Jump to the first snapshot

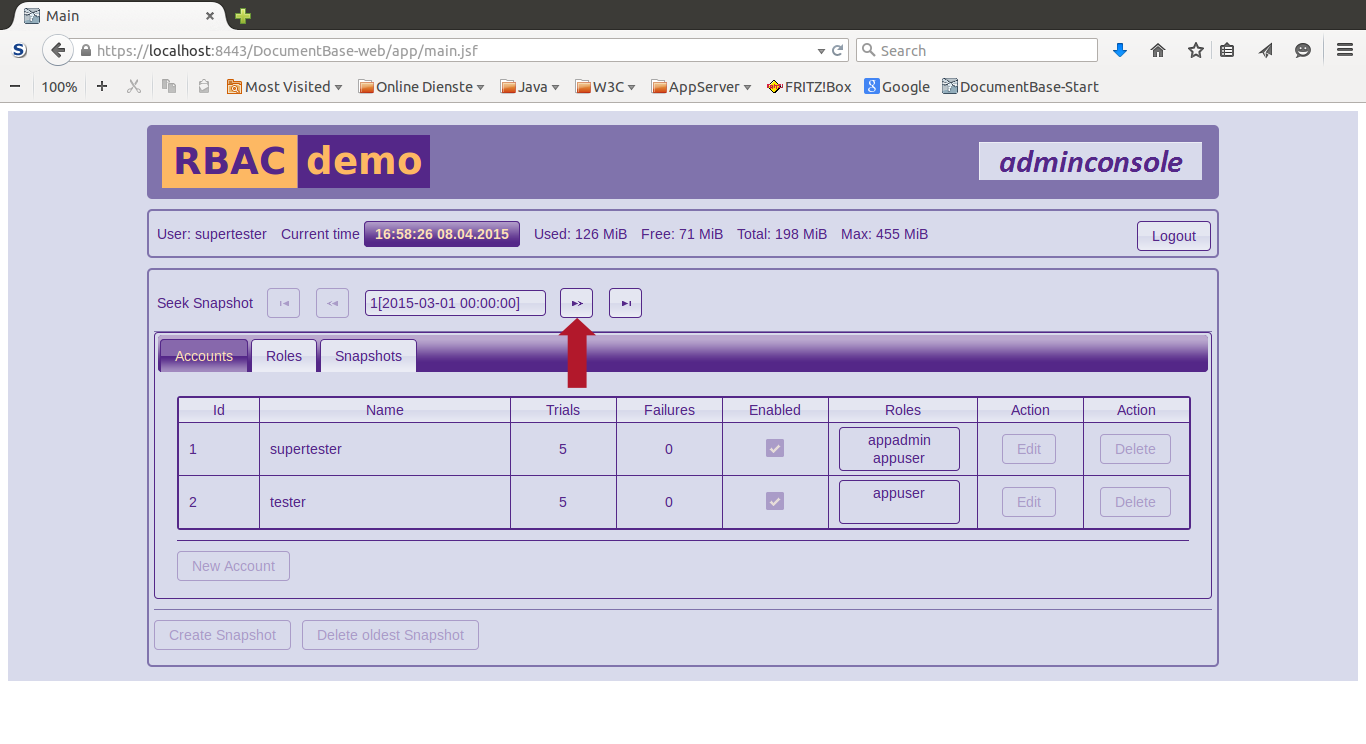[x=283, y=303]
